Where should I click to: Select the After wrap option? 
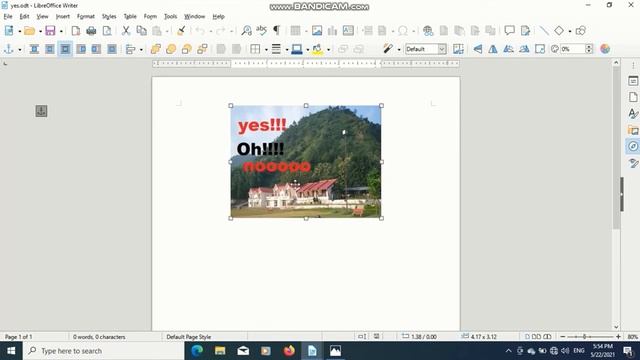pos(96,49)
